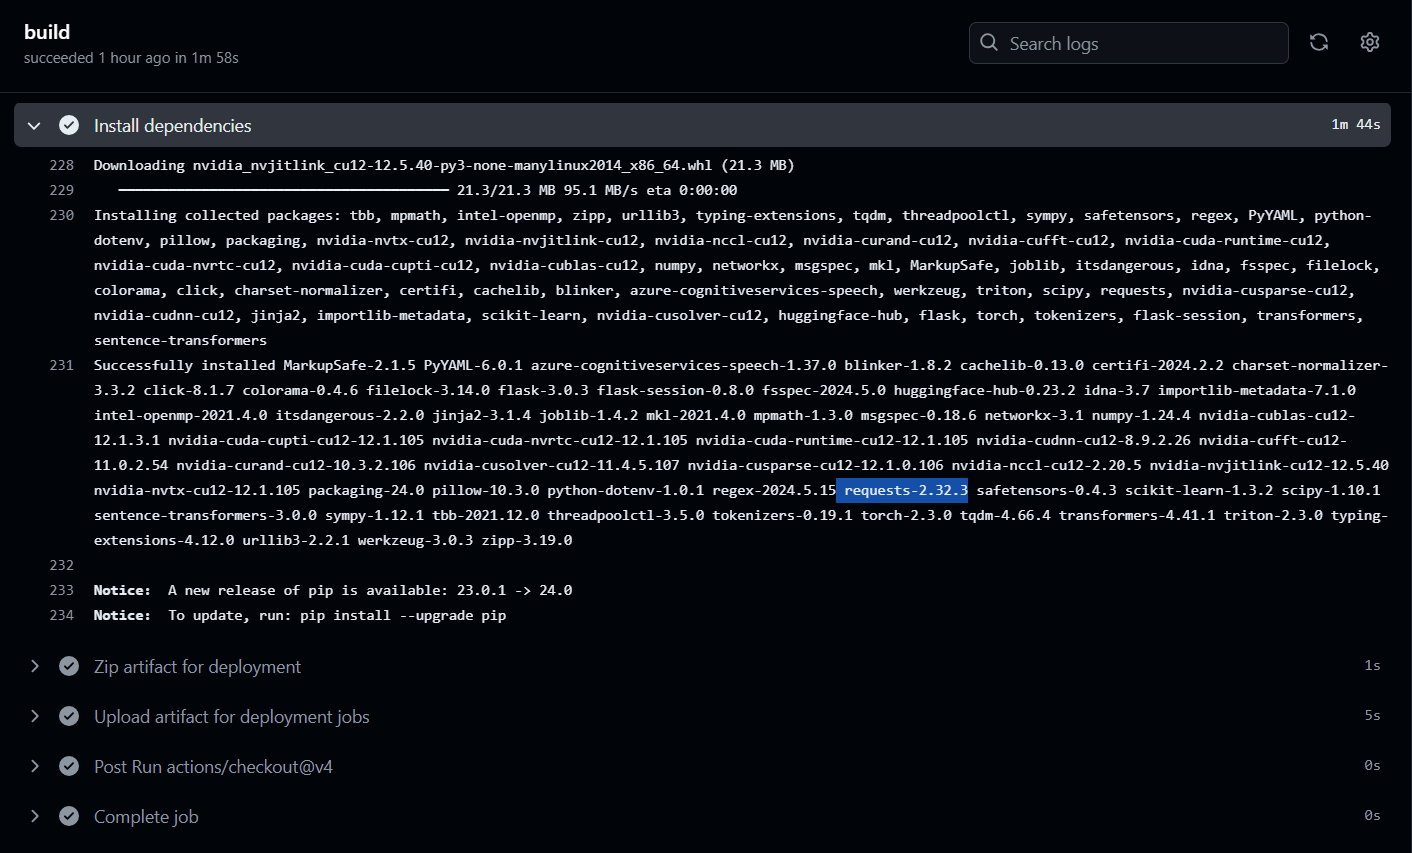This screenshot has height=853, width=1412.
Task: Click the success checkmark beside Zip artifact for deployment
Action: 68,666
